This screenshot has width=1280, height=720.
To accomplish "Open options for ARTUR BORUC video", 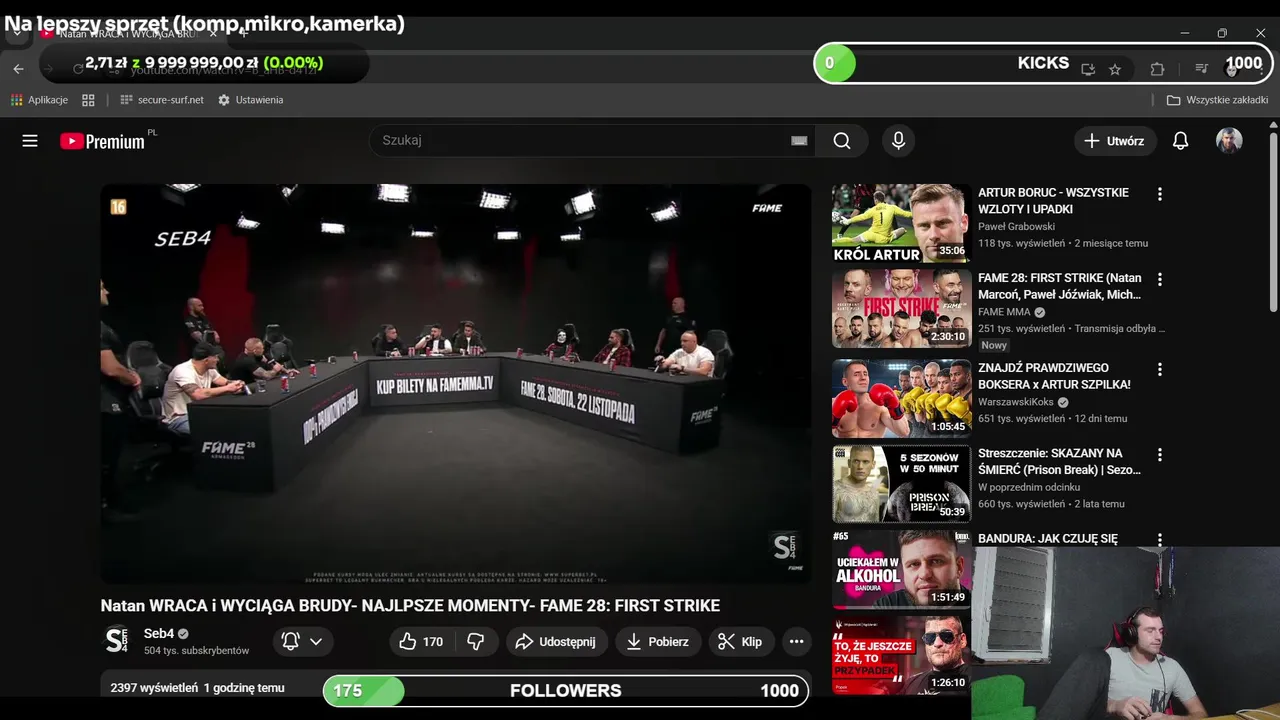I will 1160,194.
